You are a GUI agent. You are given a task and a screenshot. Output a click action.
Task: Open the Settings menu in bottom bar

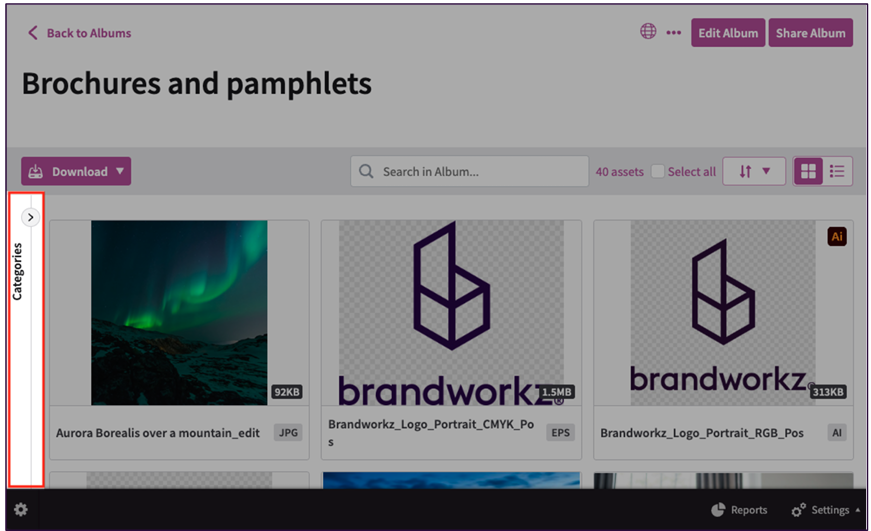click(x=826, y=510)
